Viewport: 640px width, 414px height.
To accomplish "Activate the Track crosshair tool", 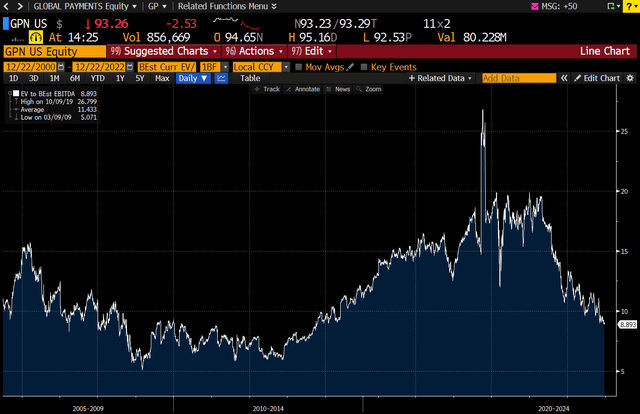I will [x=267, y=89].
